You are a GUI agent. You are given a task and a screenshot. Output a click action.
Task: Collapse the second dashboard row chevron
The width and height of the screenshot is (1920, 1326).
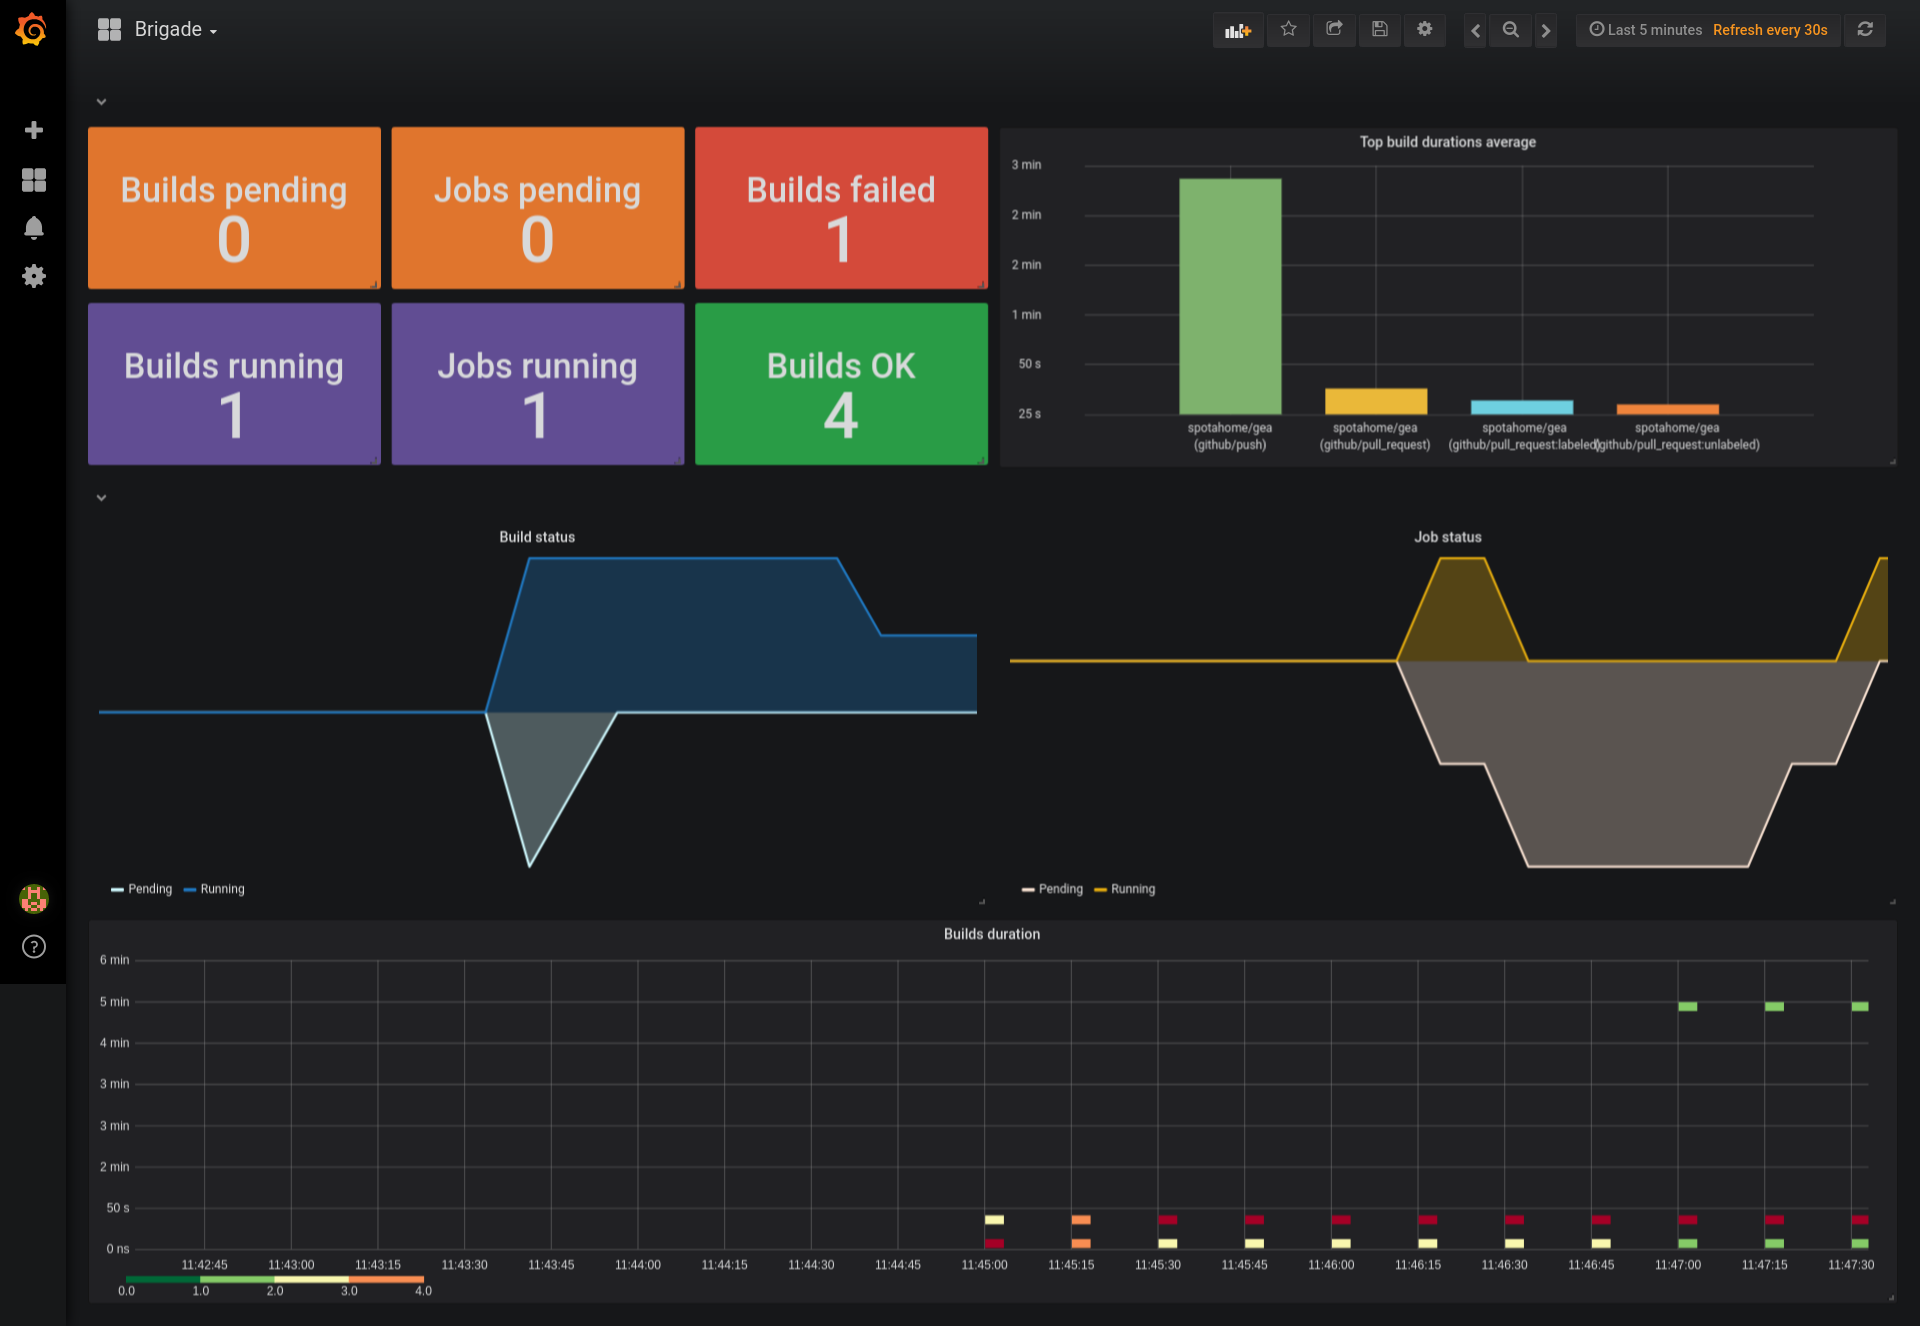[x=101, y=498]
